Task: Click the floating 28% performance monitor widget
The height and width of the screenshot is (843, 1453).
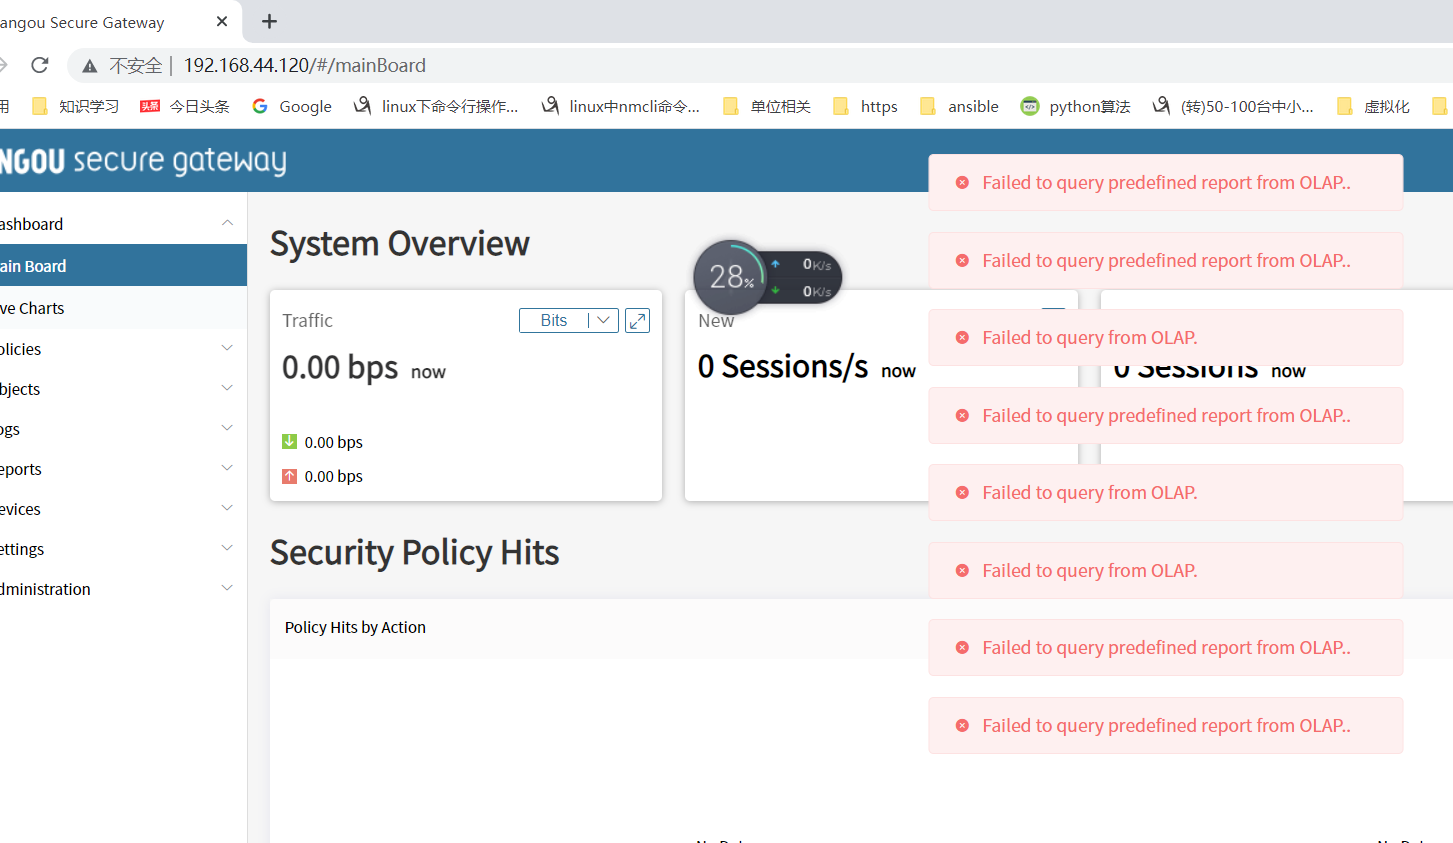Action: (731, 276)
